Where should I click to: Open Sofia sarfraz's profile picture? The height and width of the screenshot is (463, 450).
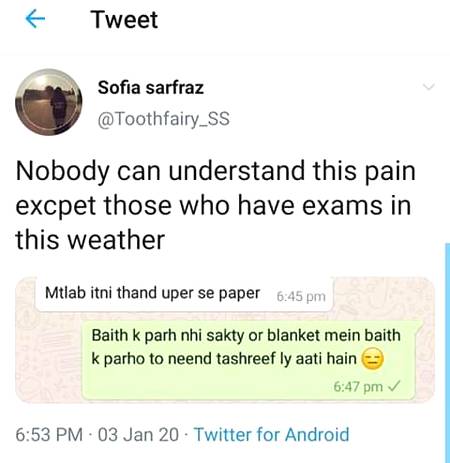click(x=49, y=102)
